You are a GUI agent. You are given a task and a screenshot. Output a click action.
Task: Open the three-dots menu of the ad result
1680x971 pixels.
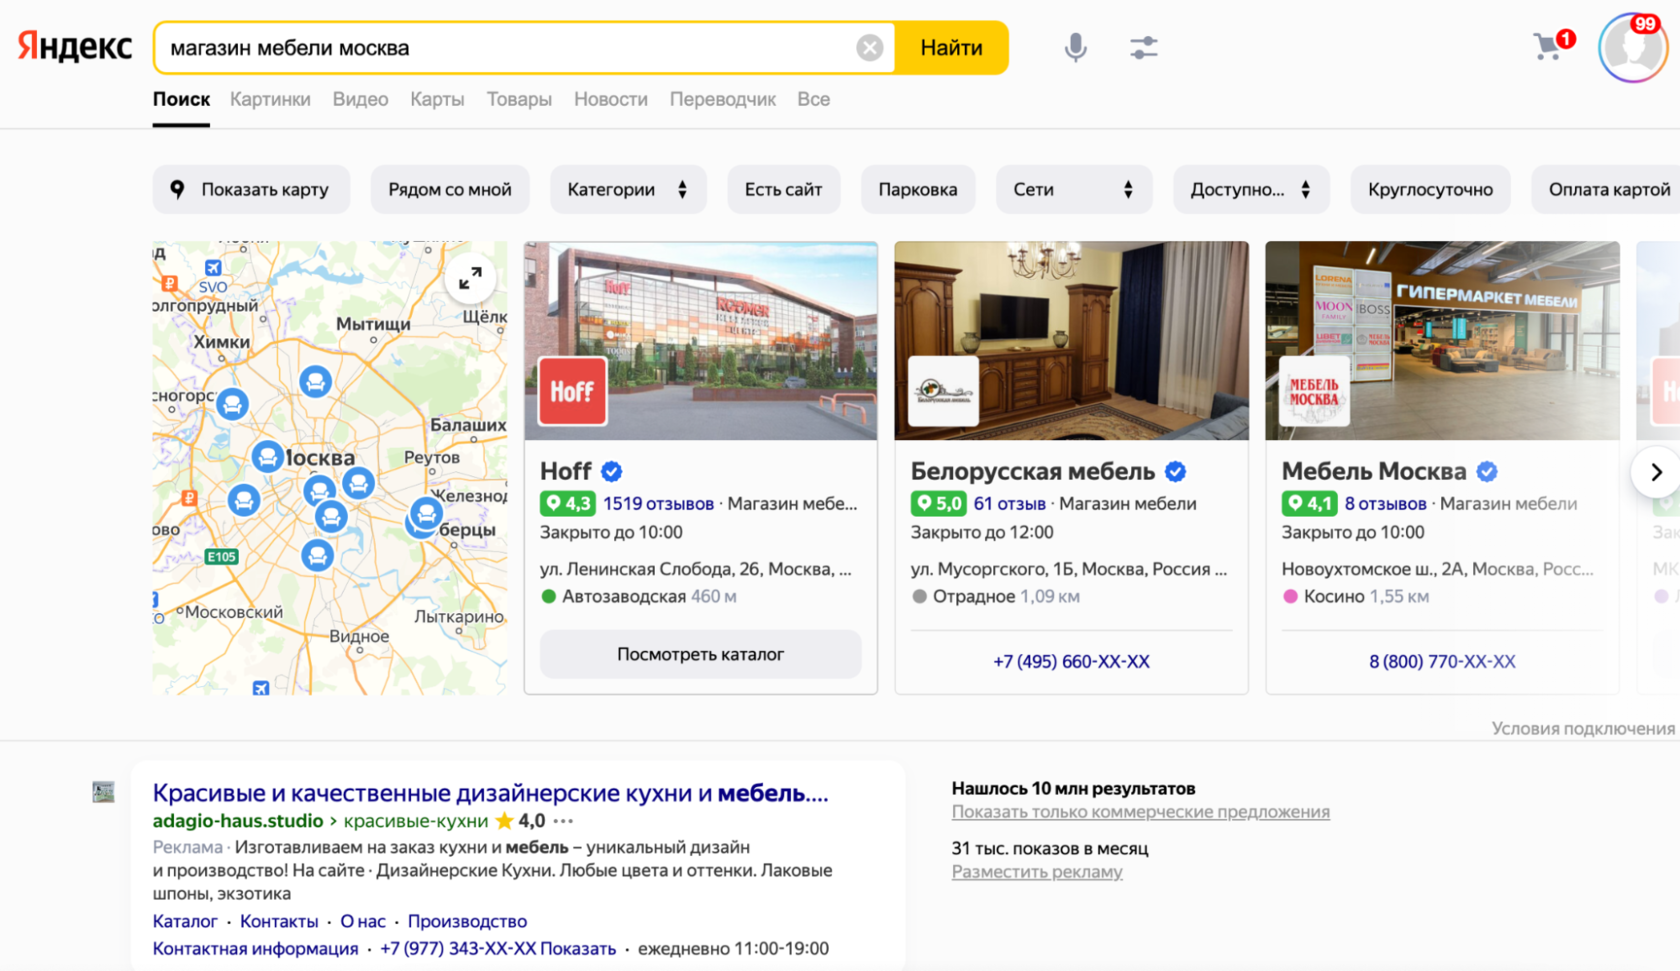563,821
